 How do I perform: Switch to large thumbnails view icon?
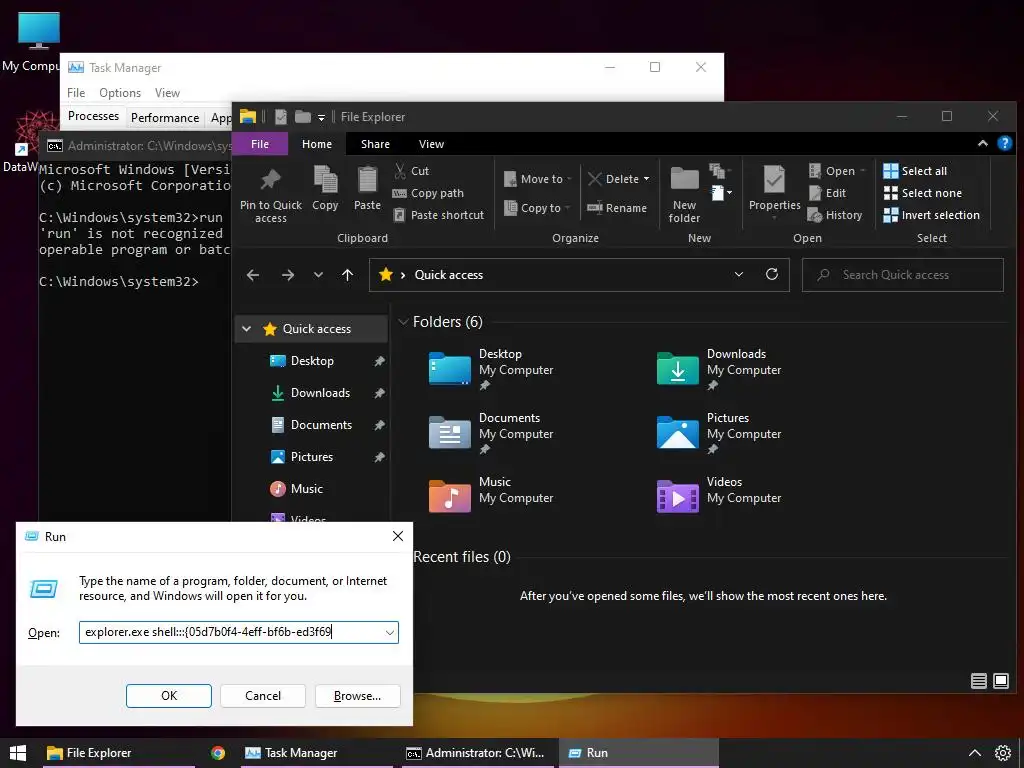(x=1000, y=681)
